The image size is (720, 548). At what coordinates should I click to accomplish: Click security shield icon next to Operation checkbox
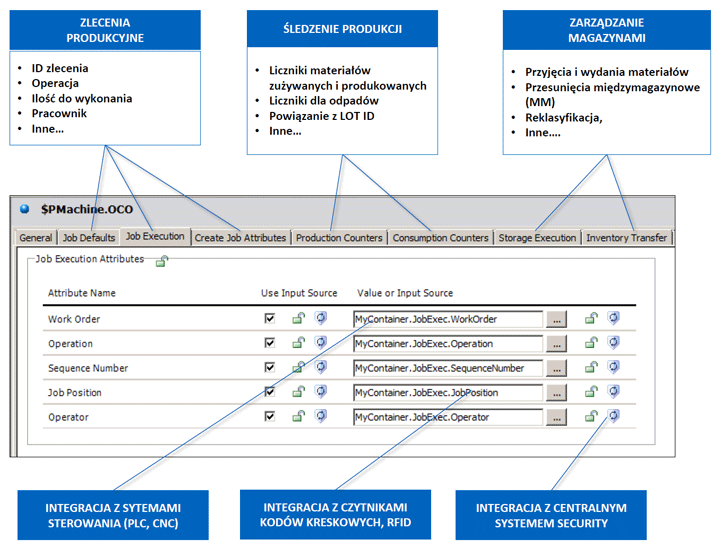pyautogui.click(x=321, y=343)
